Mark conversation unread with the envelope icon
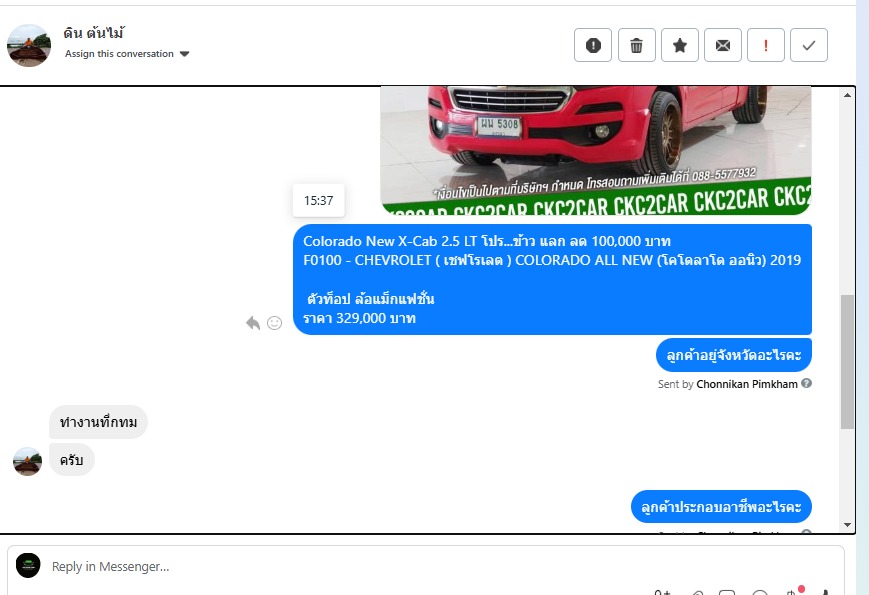This screenshot has width=869, height=595. point(723,45)
